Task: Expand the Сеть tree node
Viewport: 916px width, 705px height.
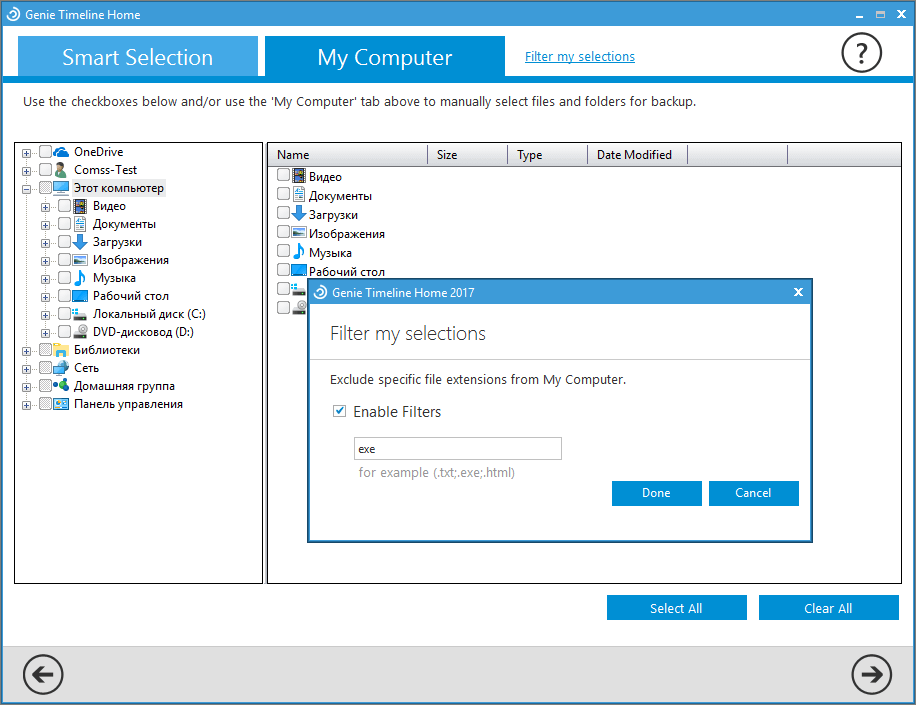Action: [x=26, y=369]
